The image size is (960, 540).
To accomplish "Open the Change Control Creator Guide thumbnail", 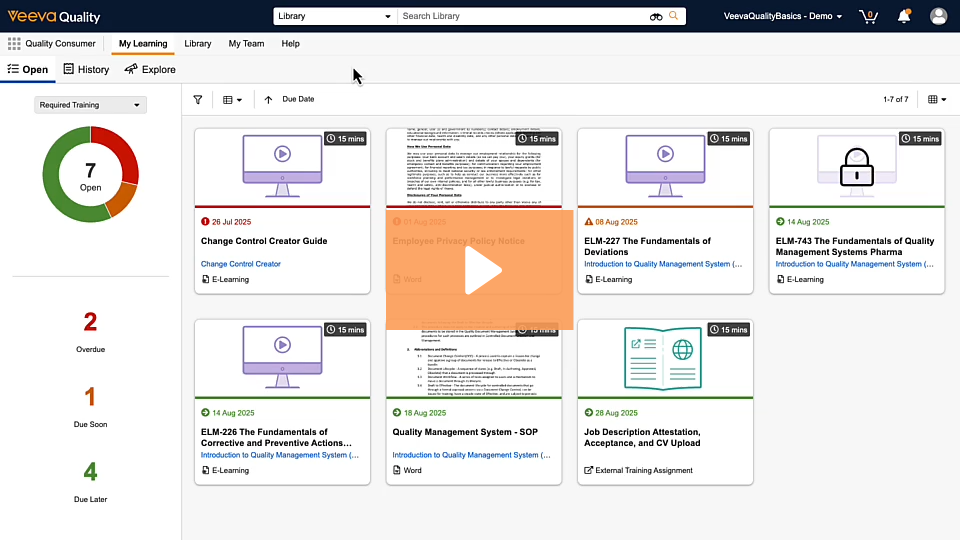I will pos(282,167).
